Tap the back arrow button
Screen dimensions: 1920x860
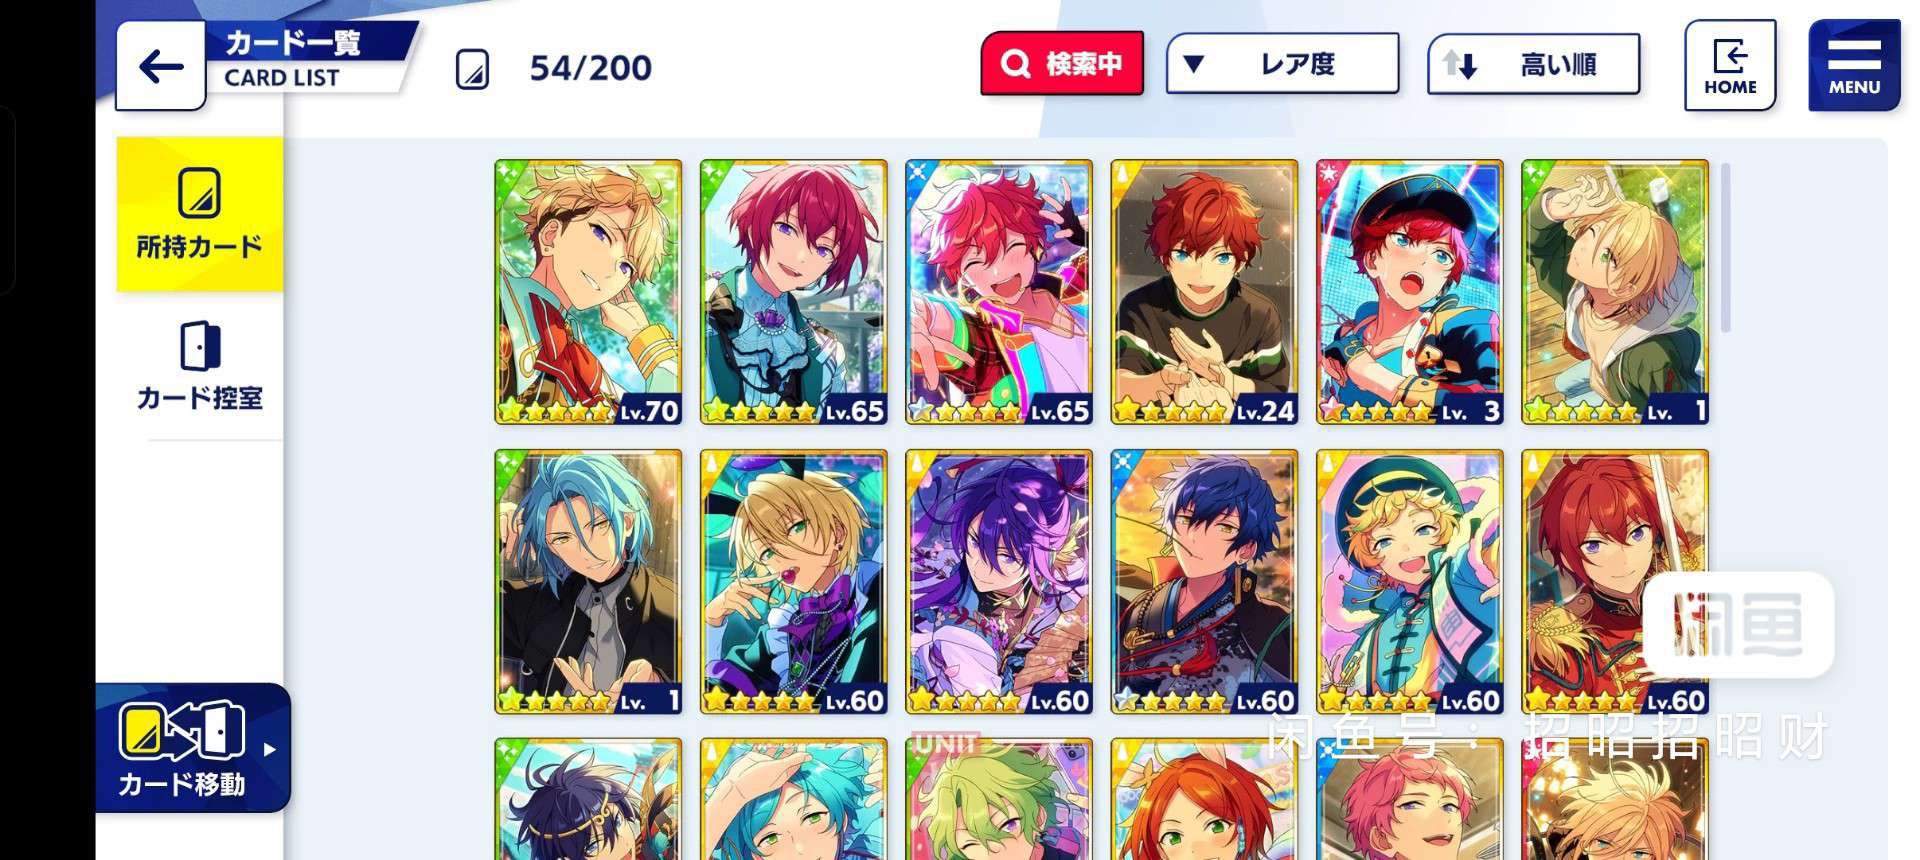161,67
